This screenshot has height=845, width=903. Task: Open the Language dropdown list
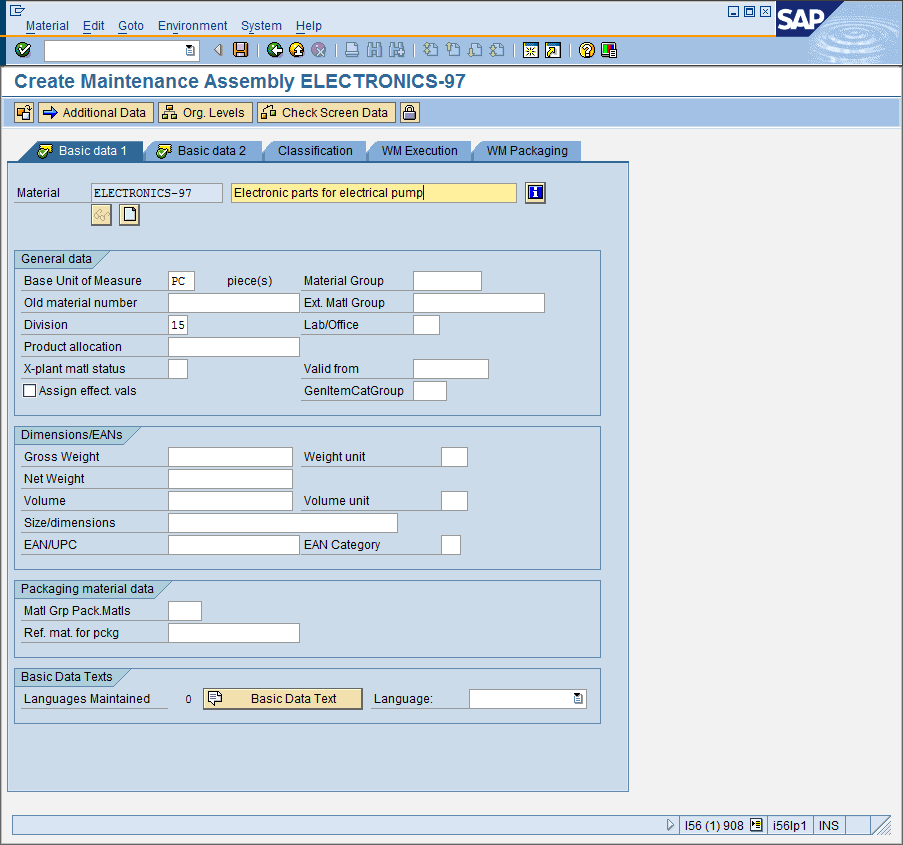click(578, 699)
